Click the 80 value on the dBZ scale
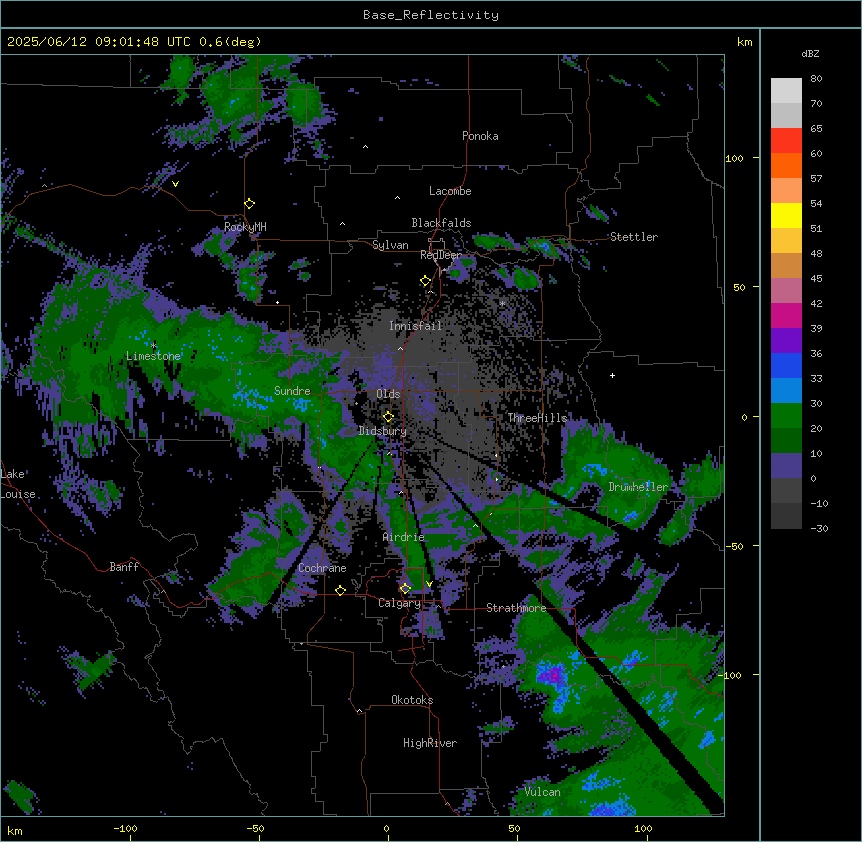 (x=816, y=79)
